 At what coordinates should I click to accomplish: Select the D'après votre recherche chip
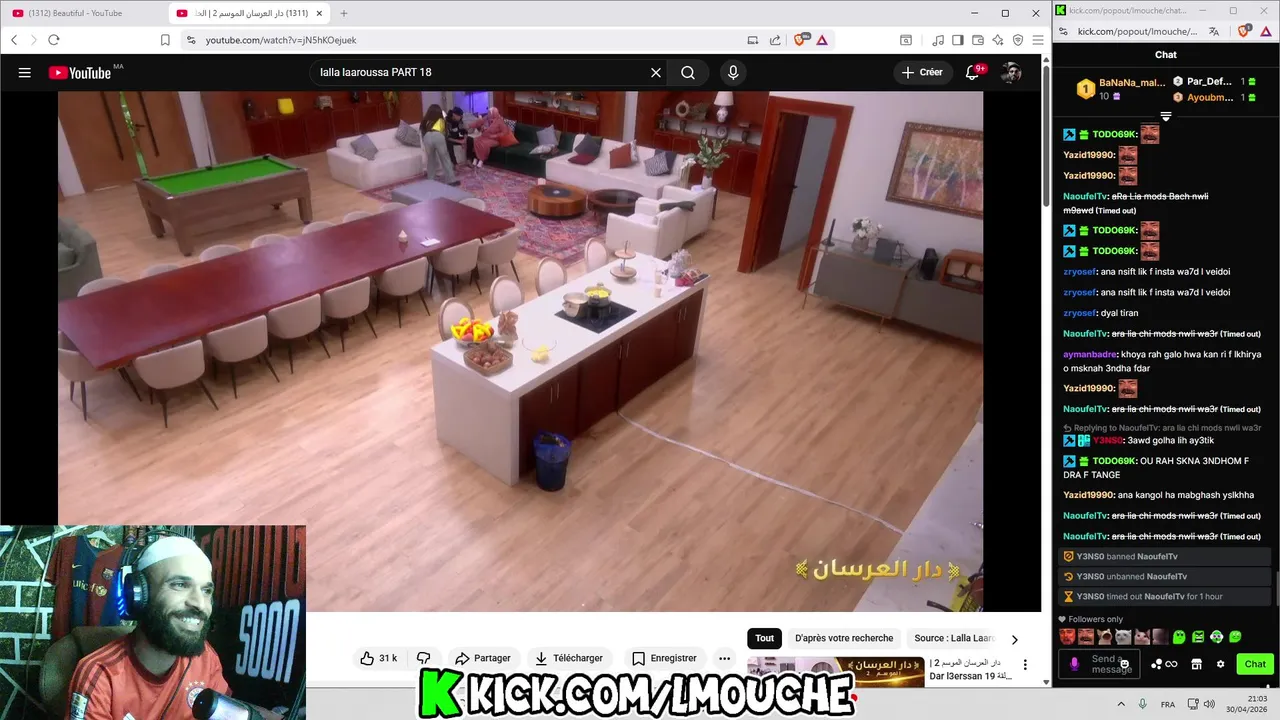pyautogui.click(x=844, y=638)
